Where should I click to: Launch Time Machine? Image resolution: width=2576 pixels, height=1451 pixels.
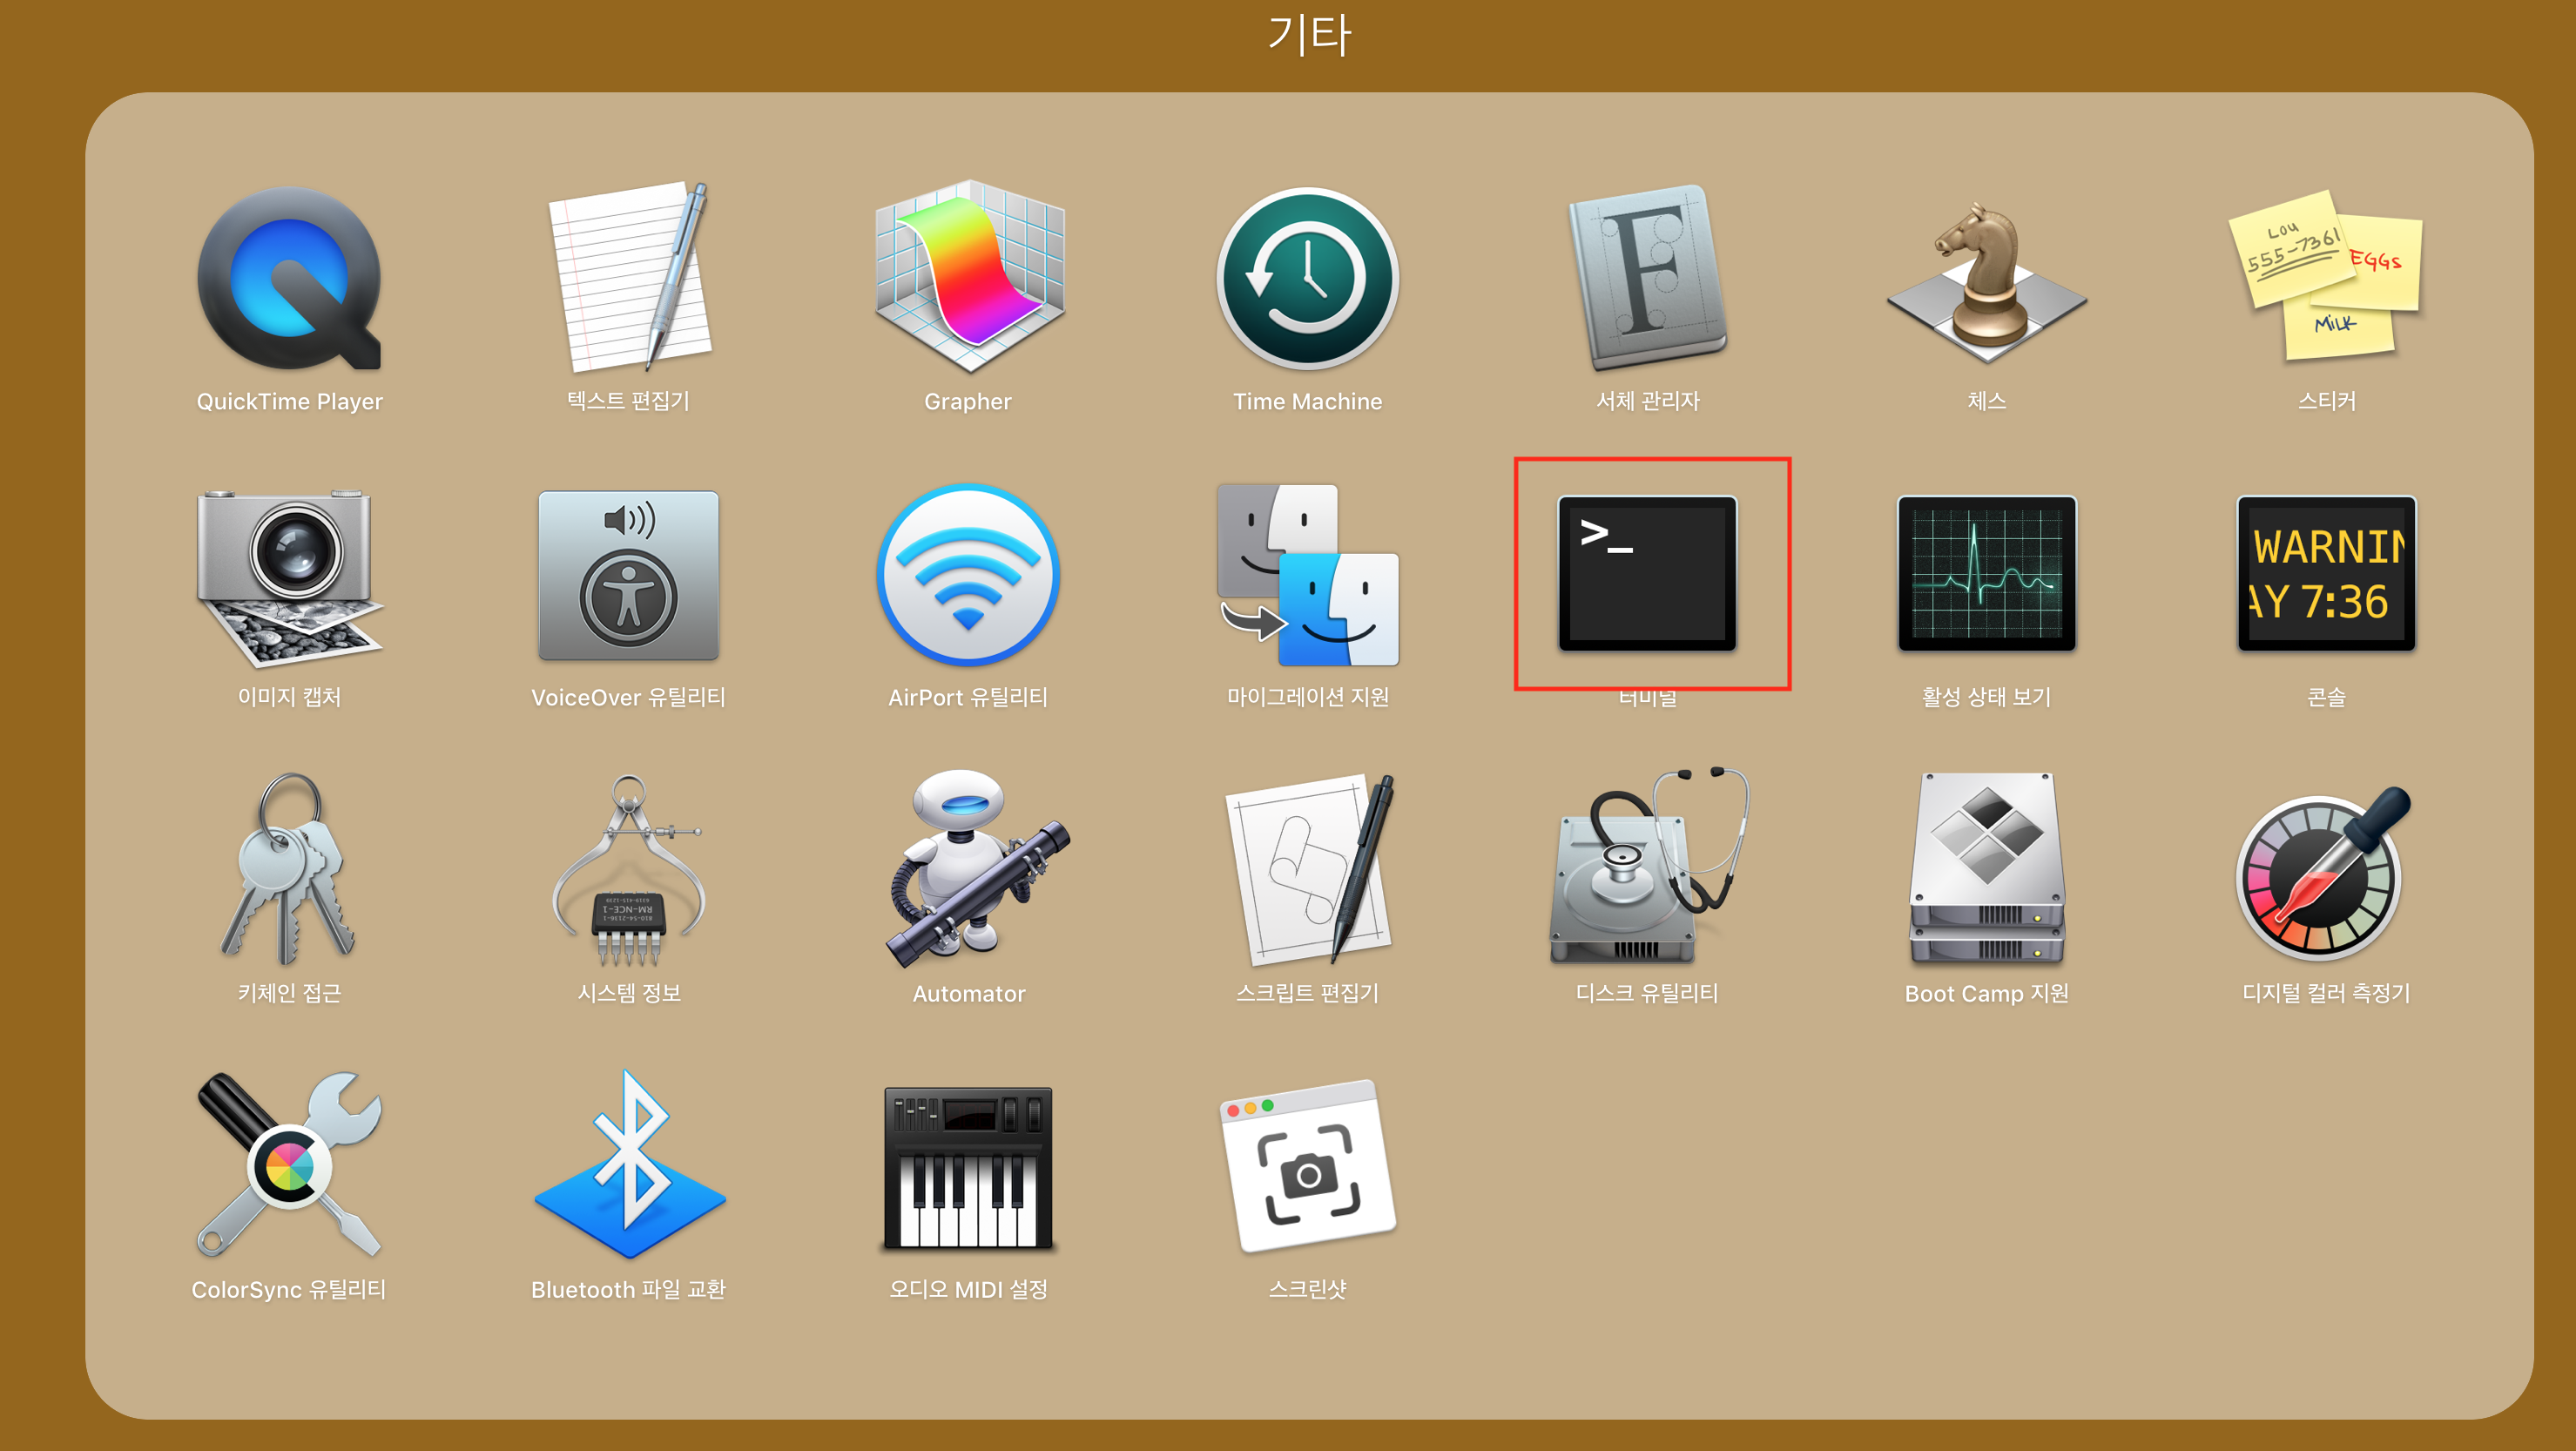coord(1307,278)
